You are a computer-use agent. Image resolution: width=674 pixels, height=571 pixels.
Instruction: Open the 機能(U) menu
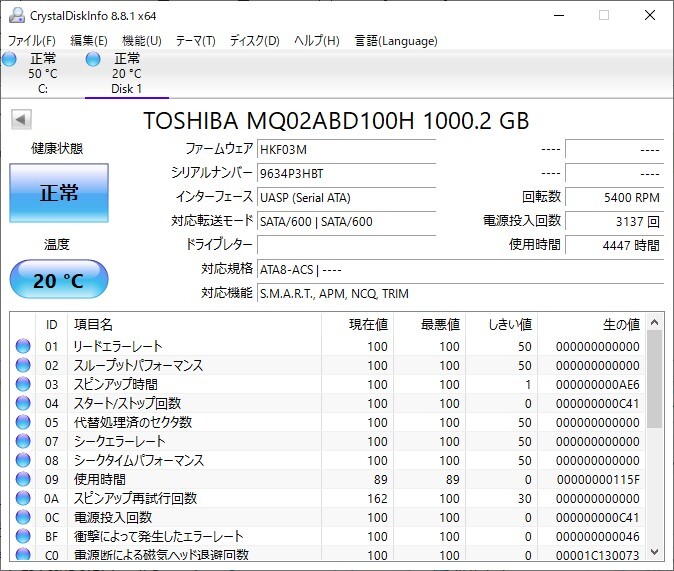142,41
